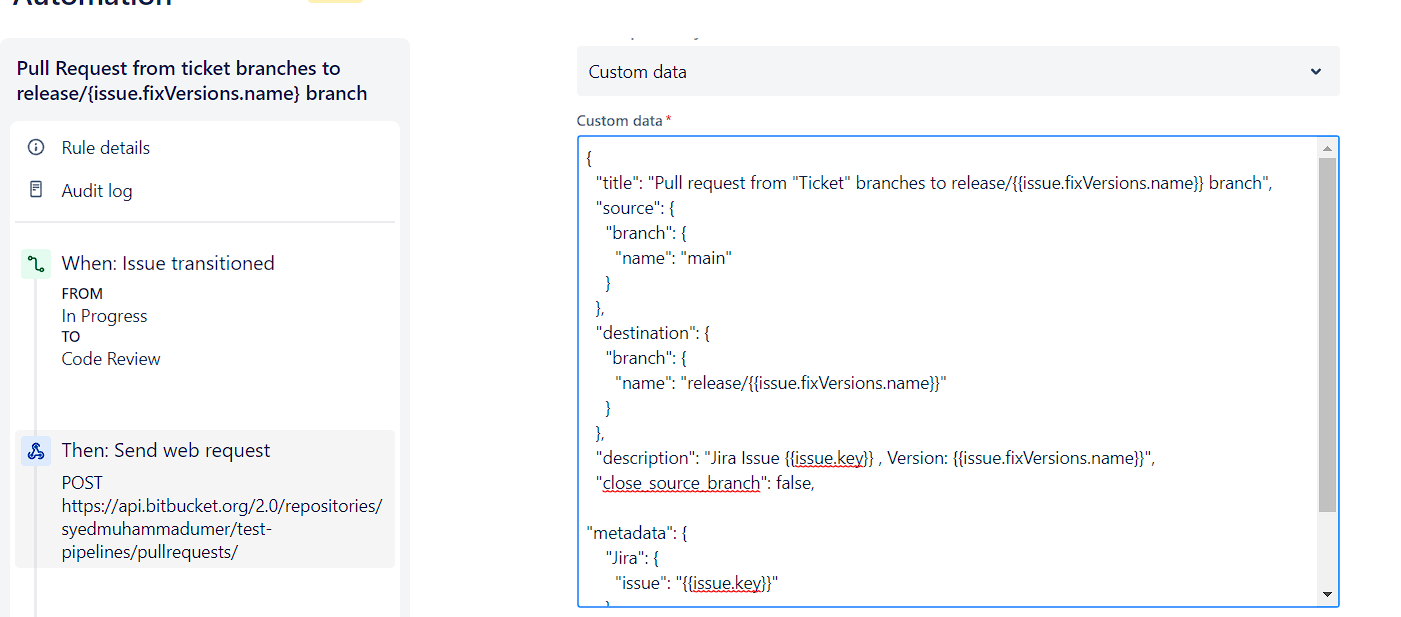Viewport: 1401px width, 617px height.
Task: Click the 'Code Review' status text
Action: [x=111, y=359]
